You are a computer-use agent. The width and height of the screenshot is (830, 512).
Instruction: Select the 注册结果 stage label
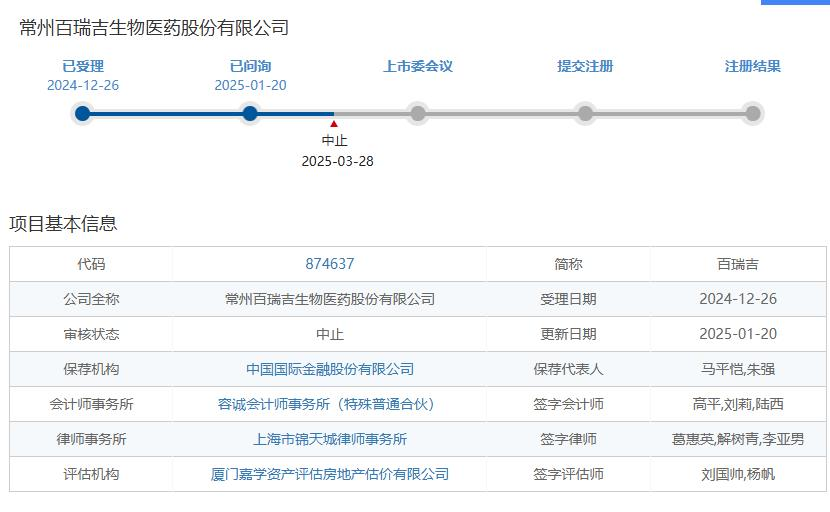[752, 66]
